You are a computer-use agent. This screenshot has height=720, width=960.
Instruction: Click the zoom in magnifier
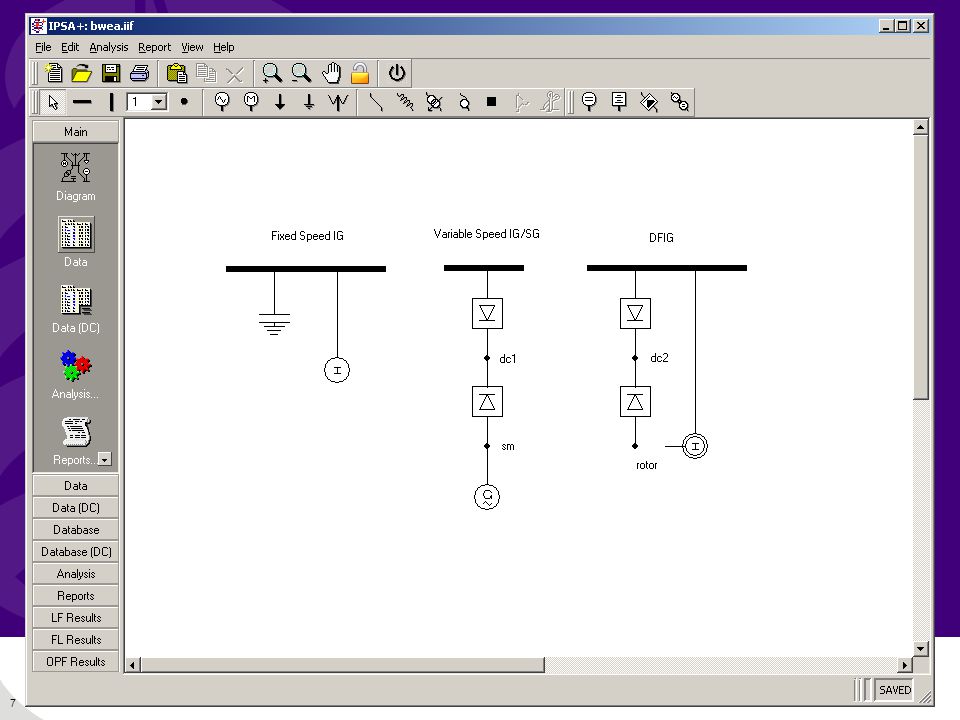click(x=272, y=73)
